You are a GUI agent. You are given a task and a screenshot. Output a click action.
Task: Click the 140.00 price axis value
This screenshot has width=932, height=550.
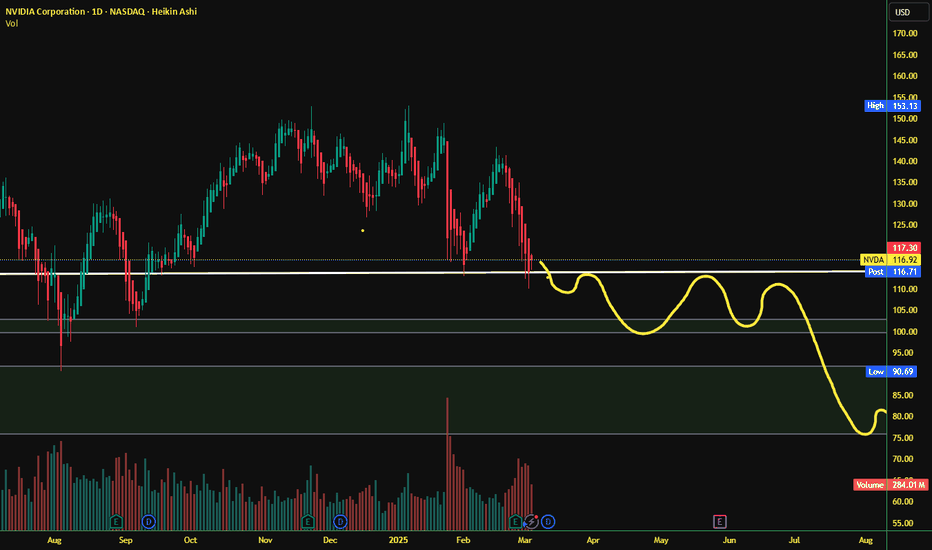905,161
